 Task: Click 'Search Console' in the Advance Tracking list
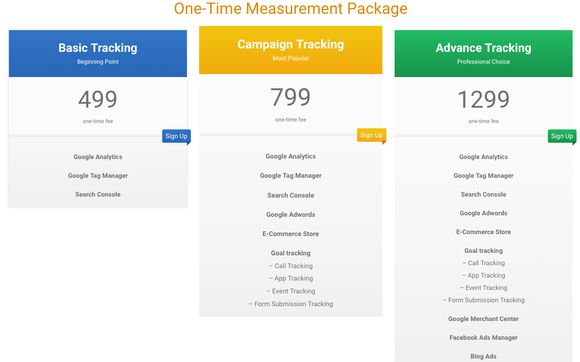click(483, 194)
